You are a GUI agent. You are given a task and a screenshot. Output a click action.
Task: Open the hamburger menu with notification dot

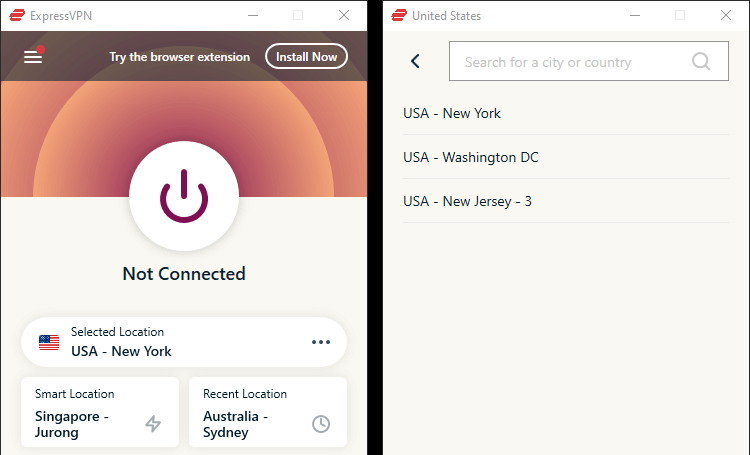point(33,56)
